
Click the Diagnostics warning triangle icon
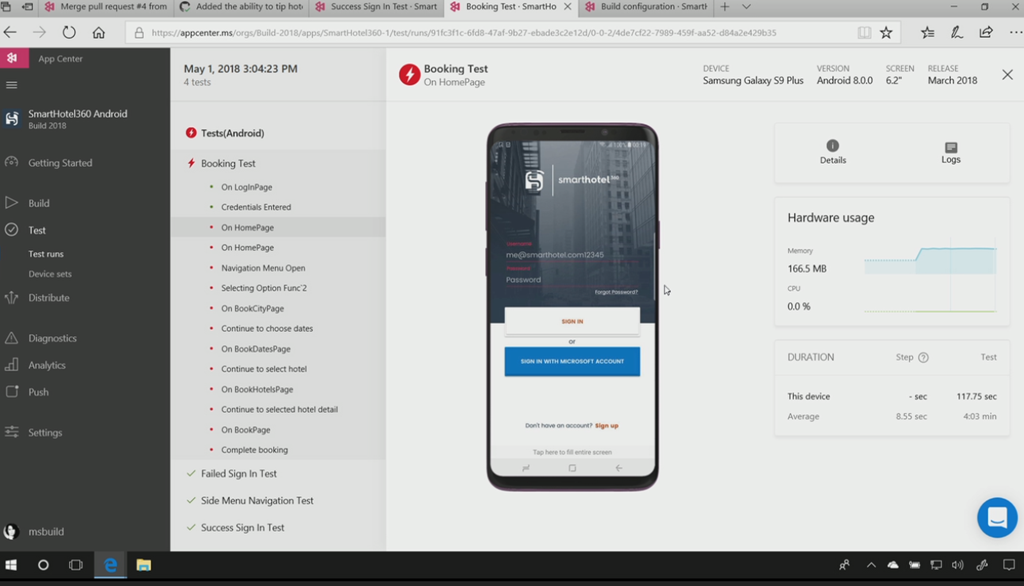pos(11,338)
